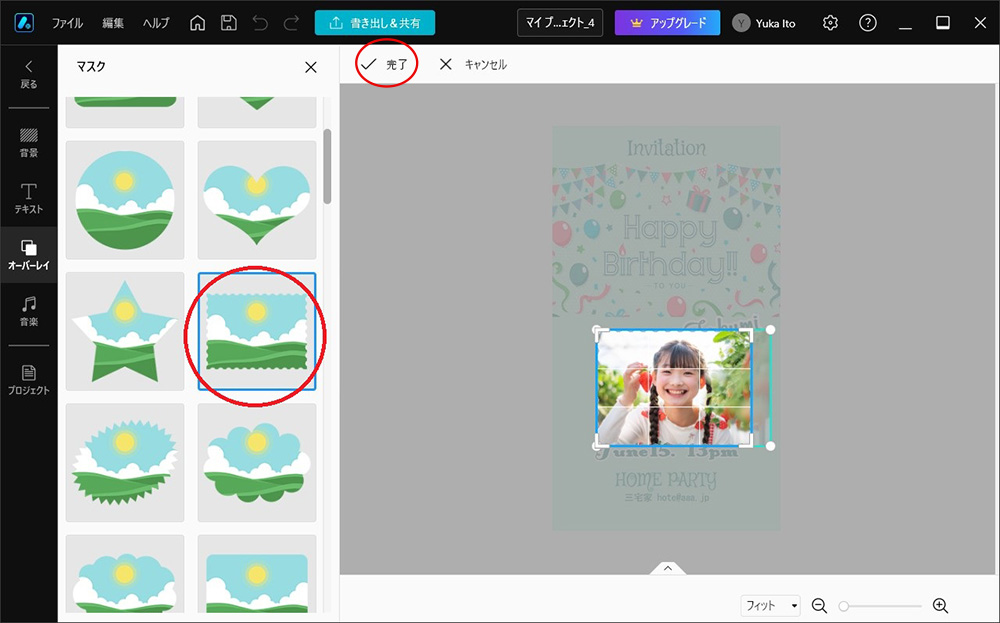Open the 音楽 music panel

point(29,311)
